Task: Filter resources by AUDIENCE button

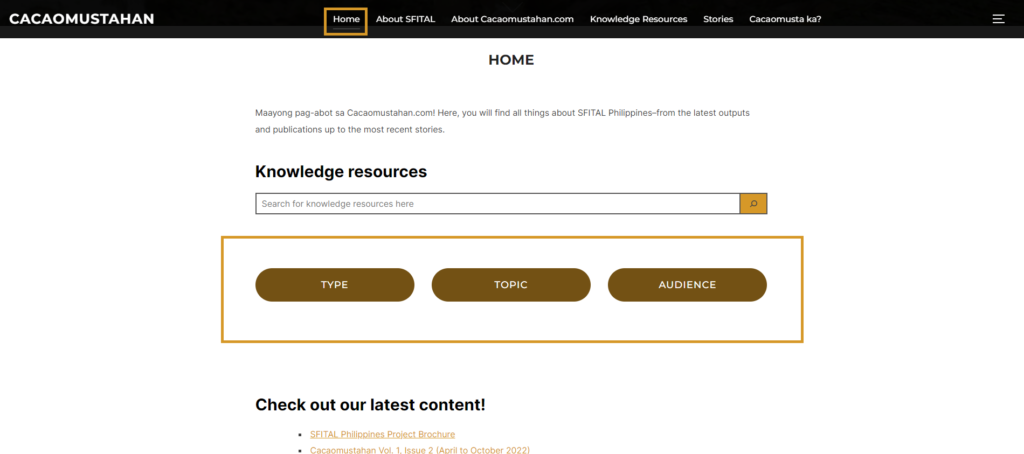Action: pyautogui.click(x=687, y=285)
